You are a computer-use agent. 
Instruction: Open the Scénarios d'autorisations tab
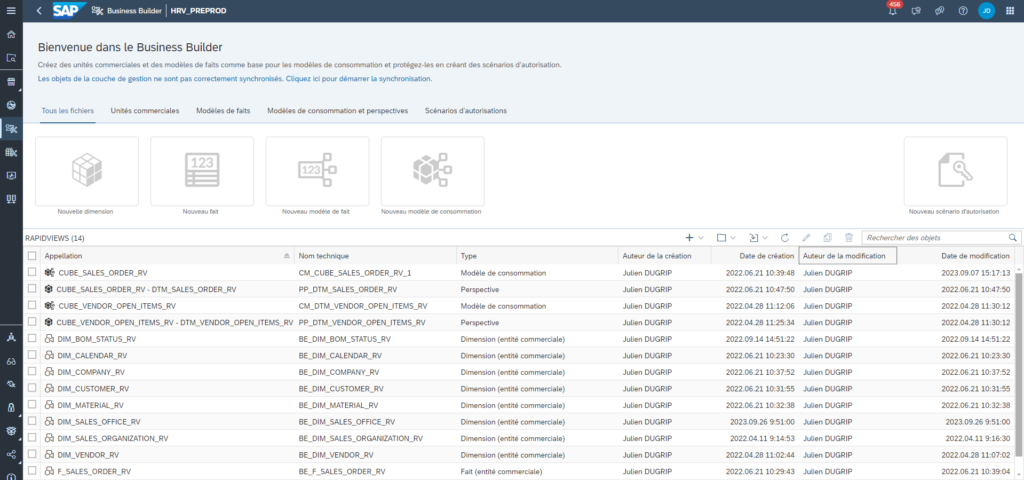[465, 110]
